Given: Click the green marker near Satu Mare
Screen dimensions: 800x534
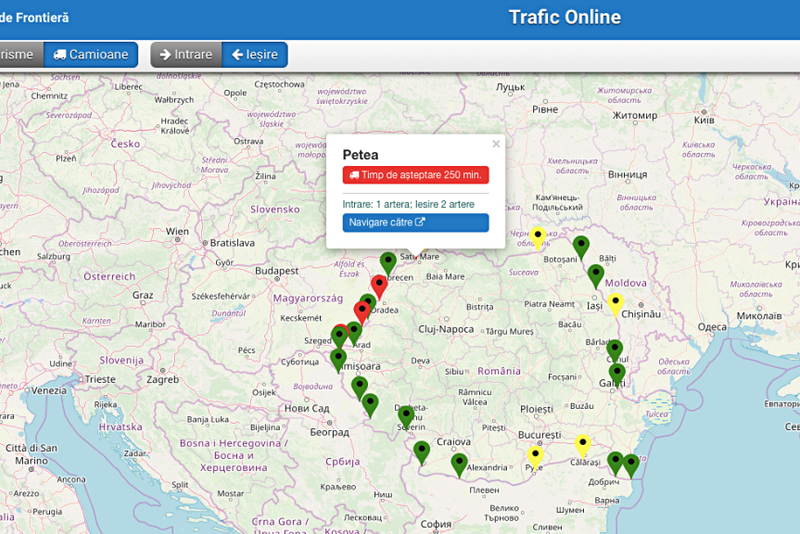Looking at the screenshot, I should tap(389, 262).
